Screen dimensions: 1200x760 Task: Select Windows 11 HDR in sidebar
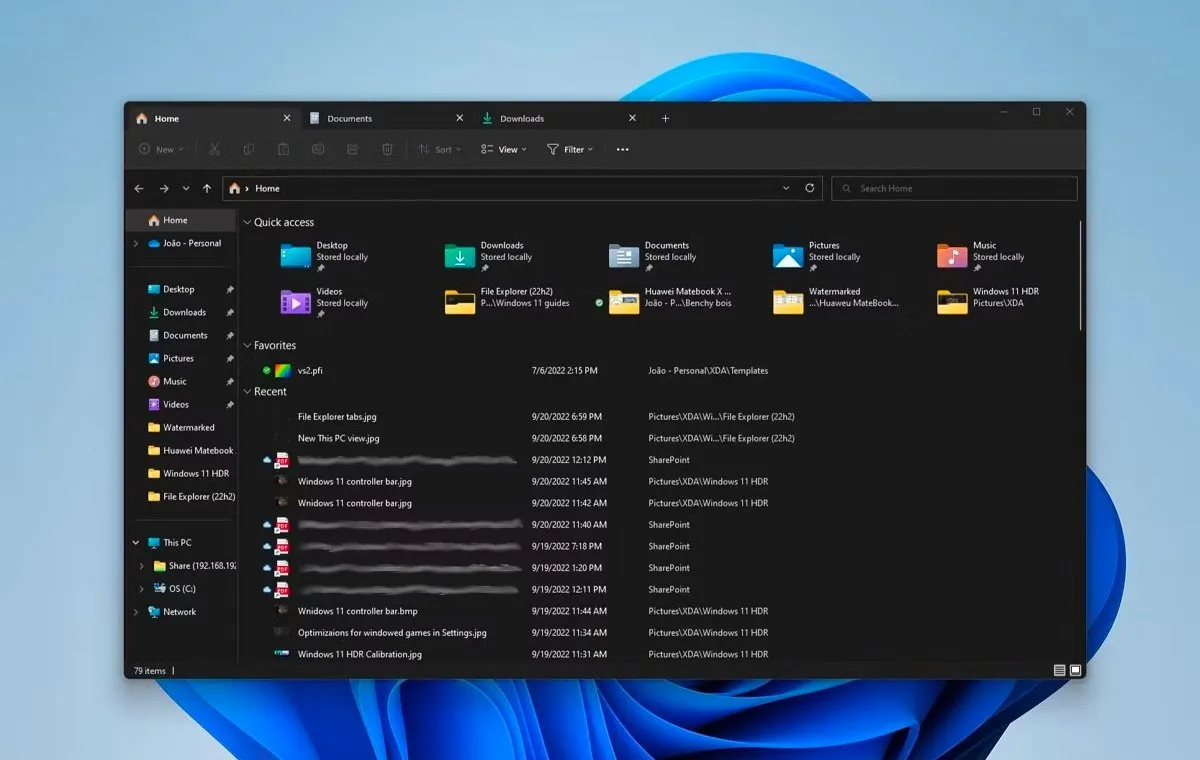click(196, 473)
